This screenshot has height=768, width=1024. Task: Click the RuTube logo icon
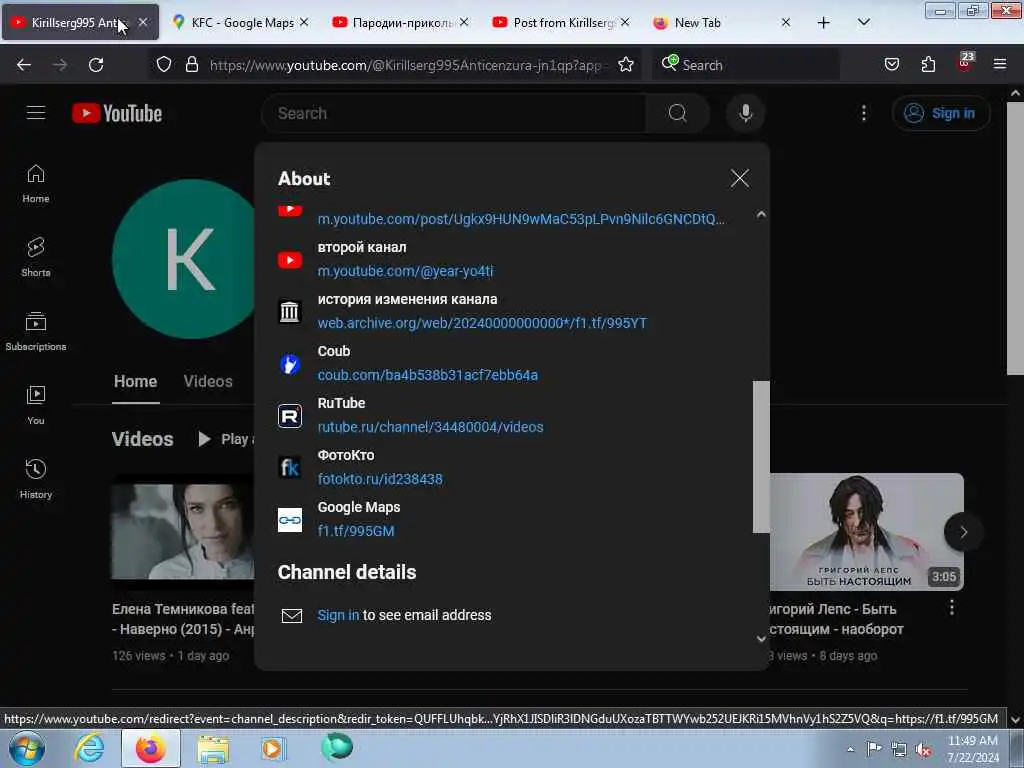point(290,415)
